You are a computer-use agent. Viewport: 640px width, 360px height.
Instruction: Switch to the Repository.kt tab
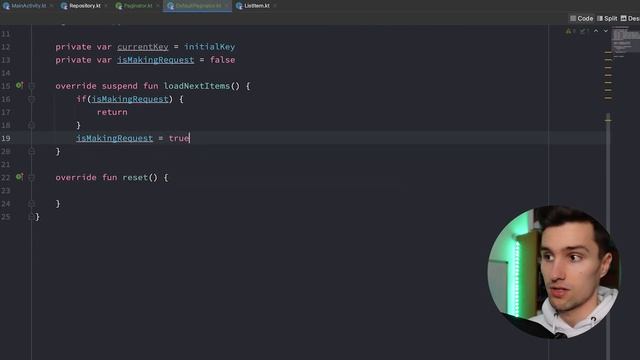point(84,6)
